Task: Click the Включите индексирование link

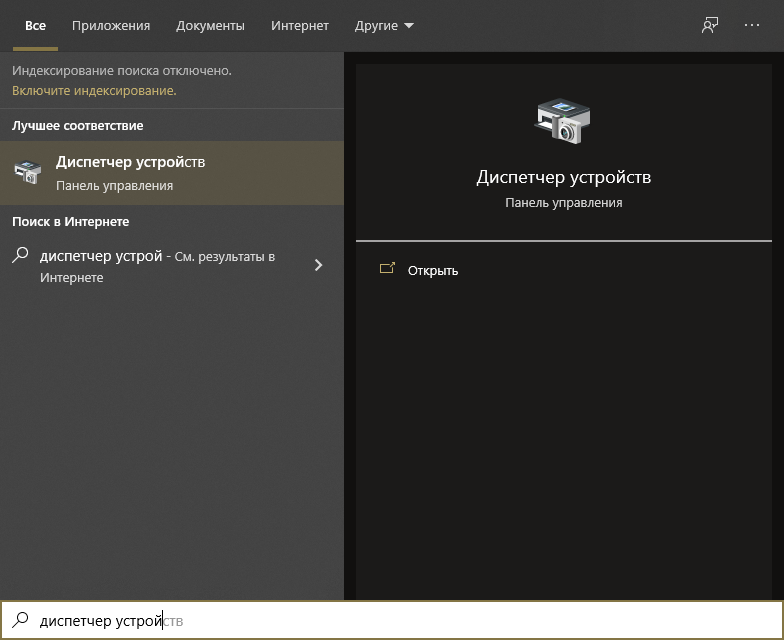Action: 94,90
